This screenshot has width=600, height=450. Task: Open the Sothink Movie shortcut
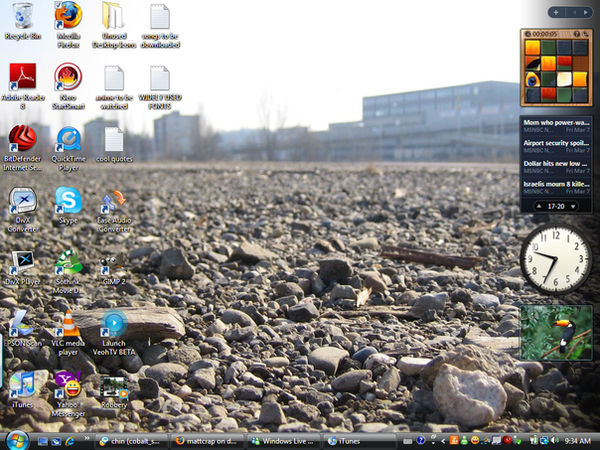coord(68,272)
